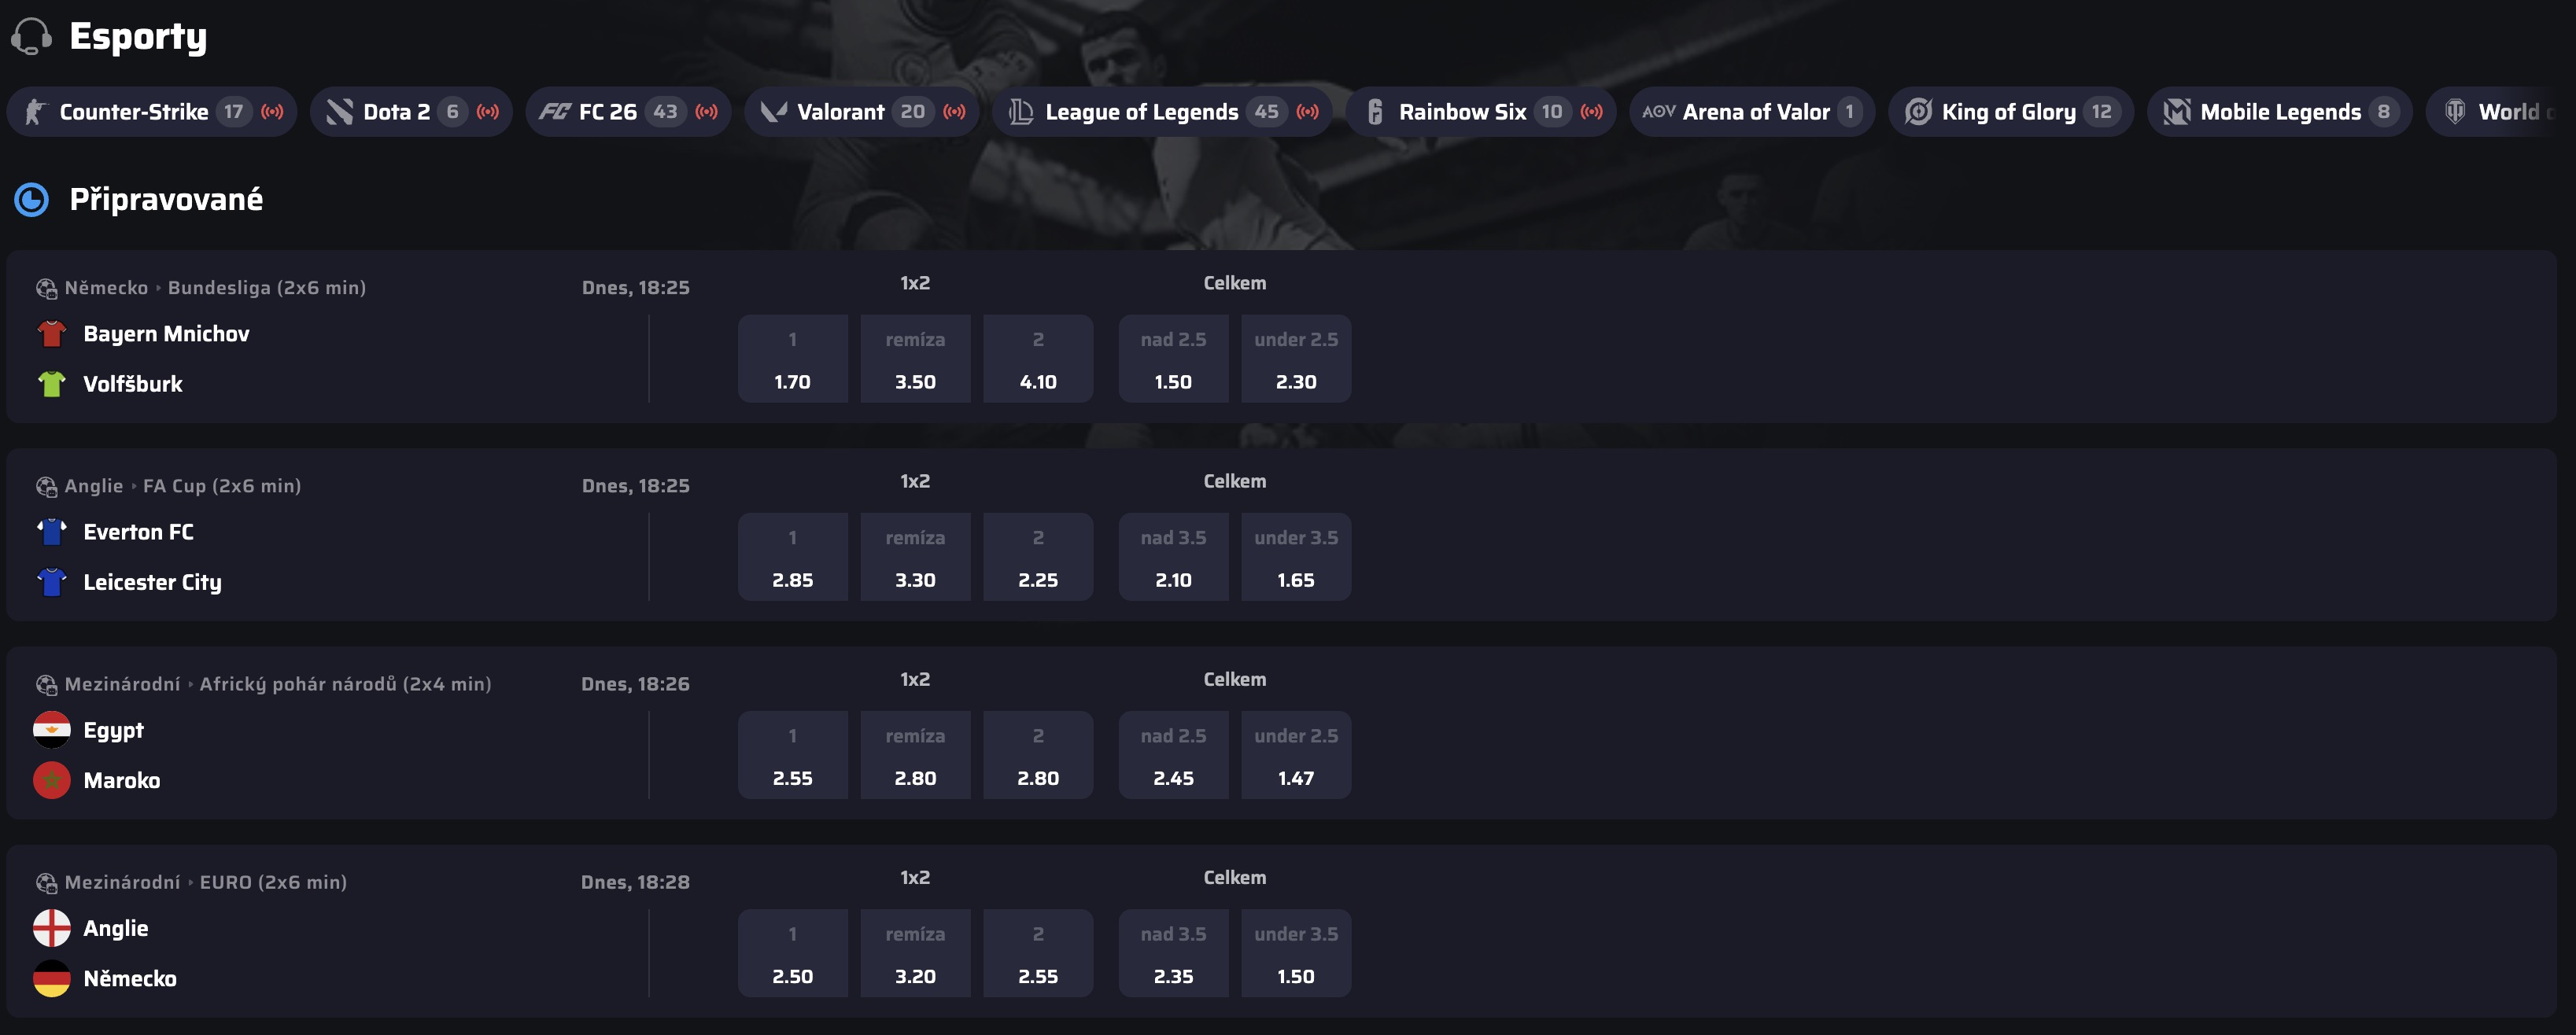Click the Volfšburk green jersey icon

(x=51, y=383)
